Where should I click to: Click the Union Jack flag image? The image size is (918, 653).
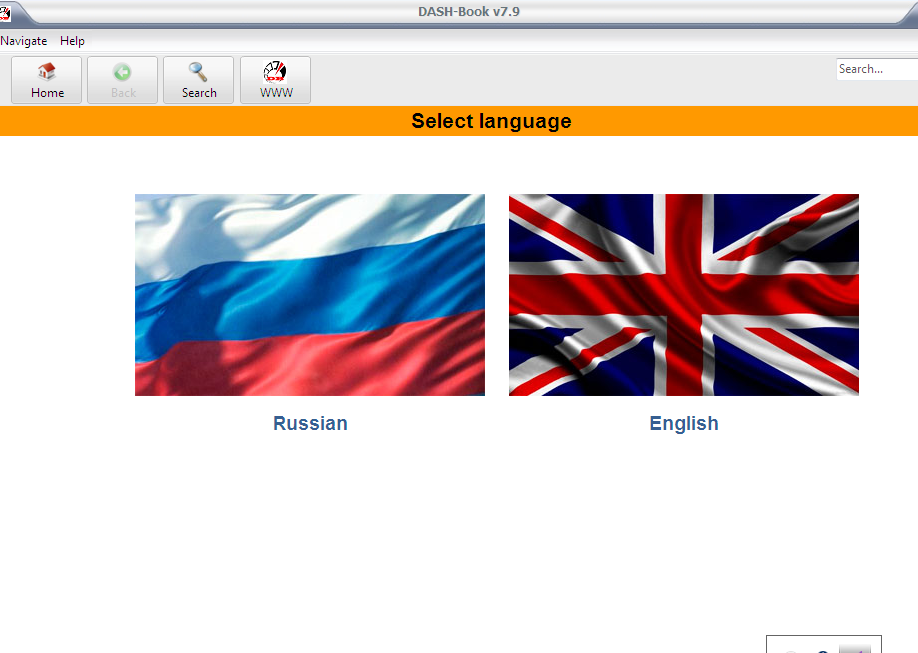684,295
